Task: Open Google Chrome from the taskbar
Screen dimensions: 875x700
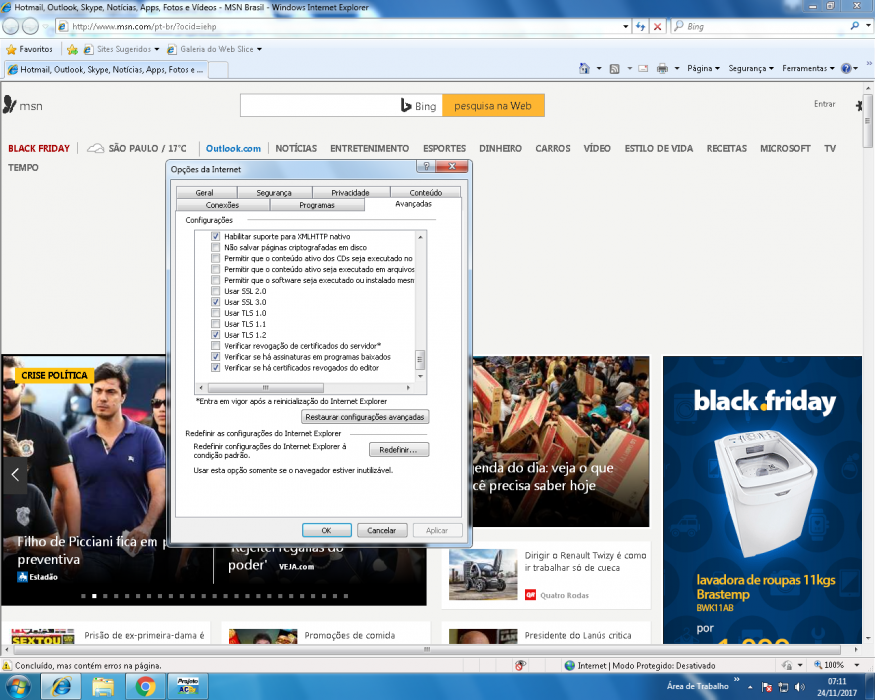Action: click(145, 687)
